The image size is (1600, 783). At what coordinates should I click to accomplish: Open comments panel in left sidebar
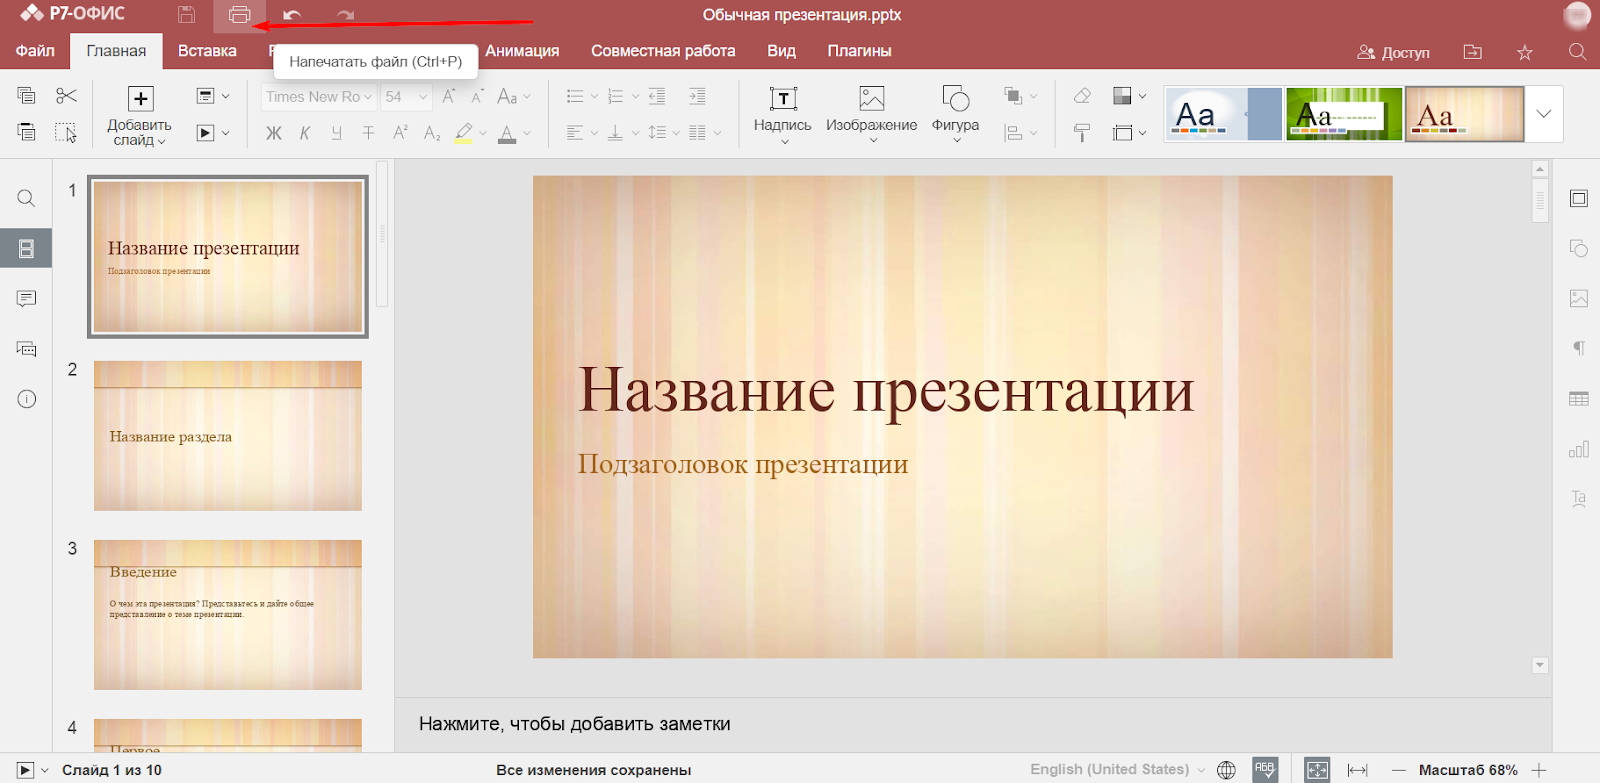(26, 298)
